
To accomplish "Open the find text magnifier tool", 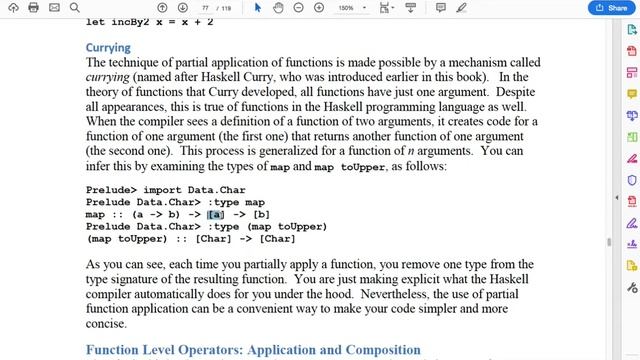I will tap(75, 7).
